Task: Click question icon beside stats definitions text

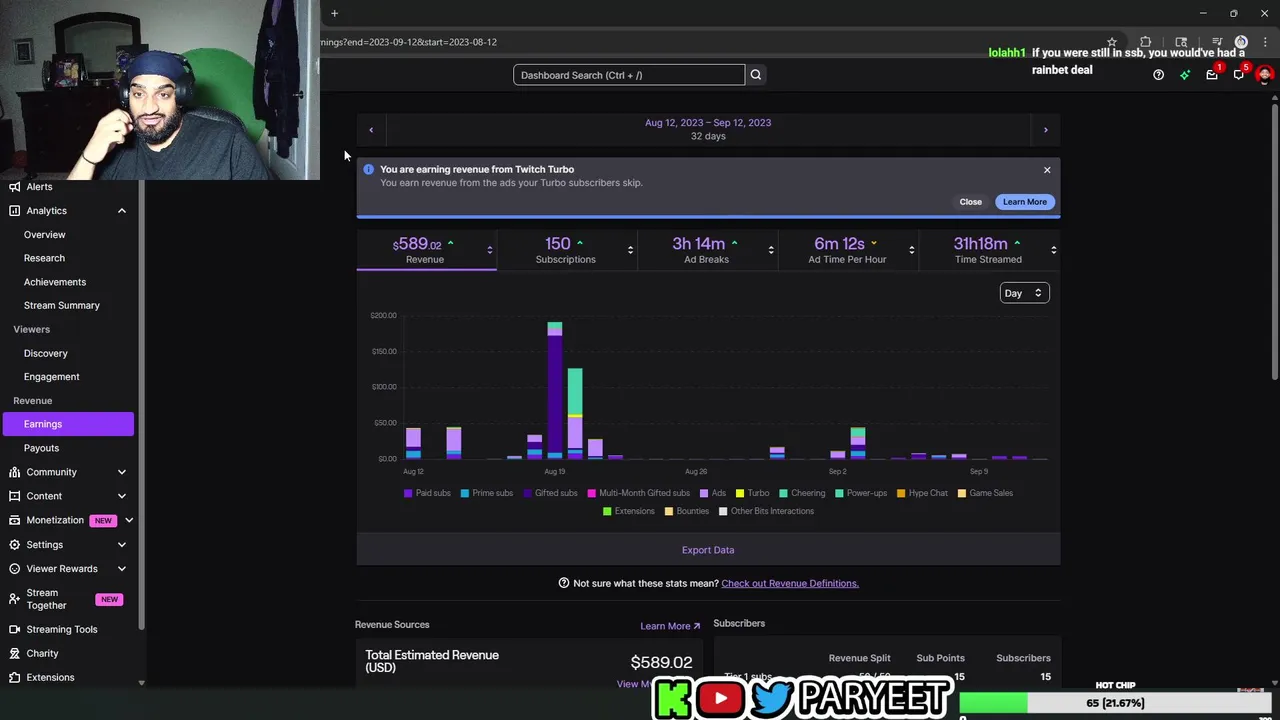Action: [564, 583]
